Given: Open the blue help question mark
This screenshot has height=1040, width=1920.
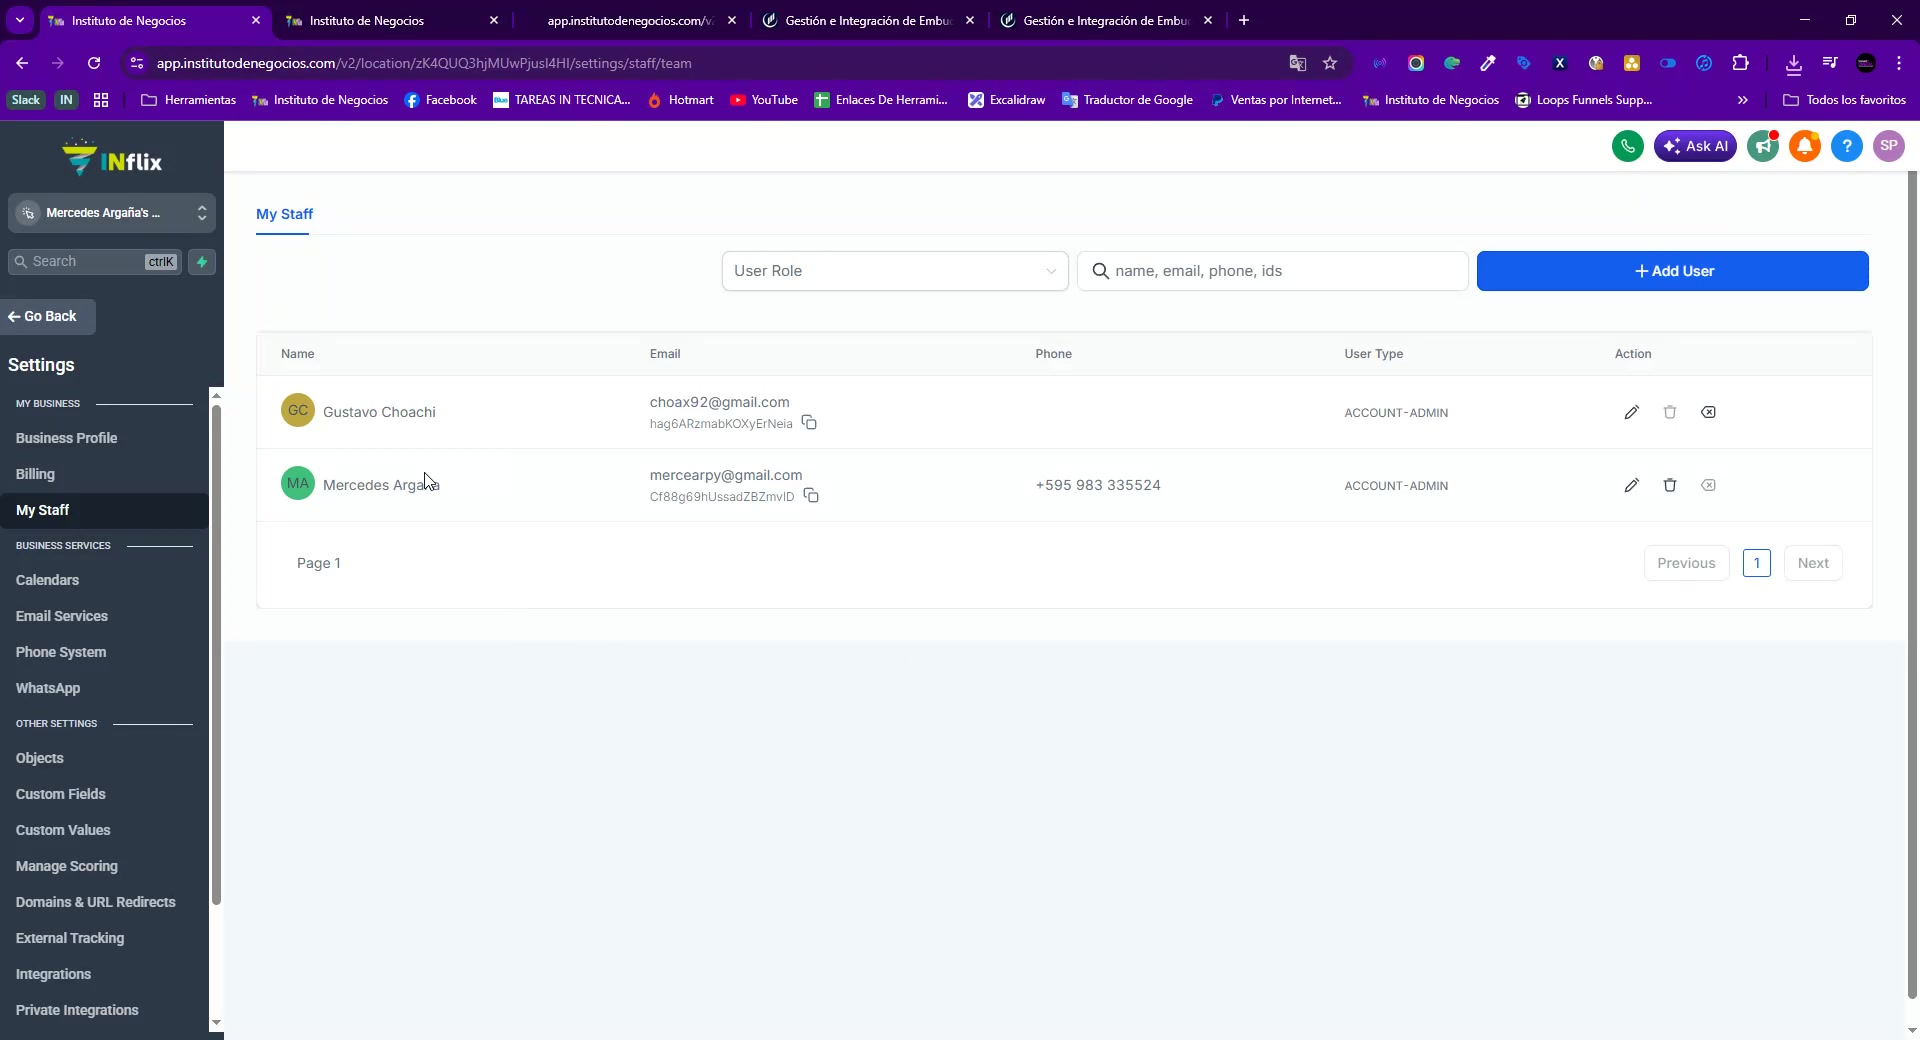Looking at the screenshot, I should point(1847,146).
